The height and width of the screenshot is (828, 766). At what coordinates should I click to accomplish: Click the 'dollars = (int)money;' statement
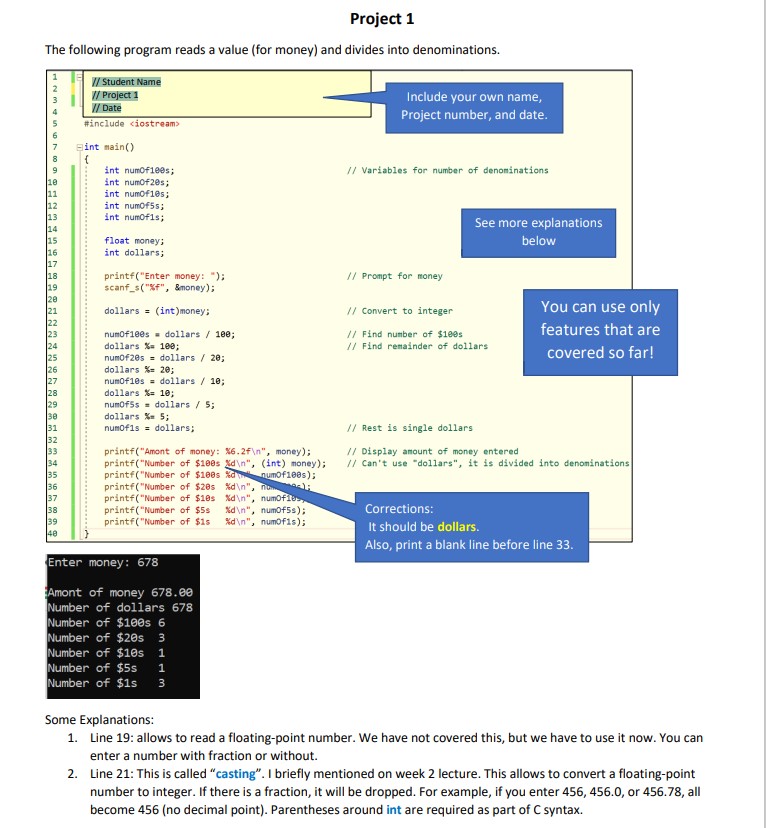[x=157, y=311]
